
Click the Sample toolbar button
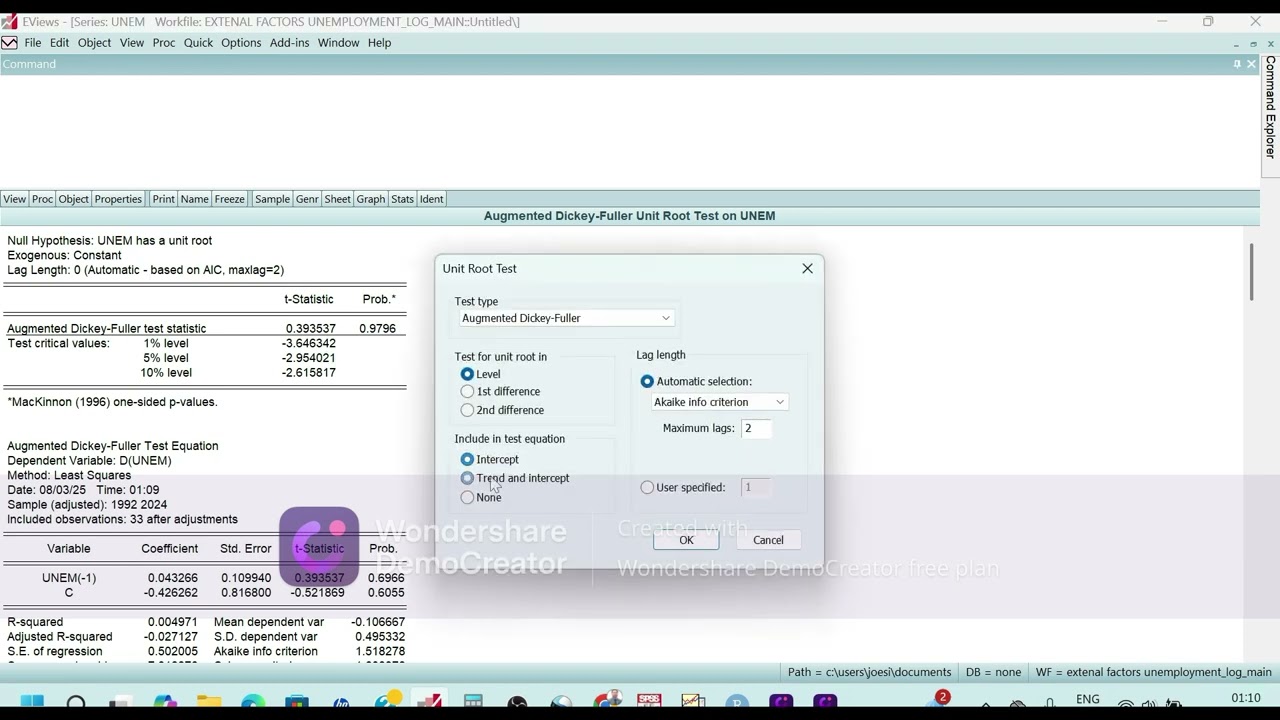point(272,199)
